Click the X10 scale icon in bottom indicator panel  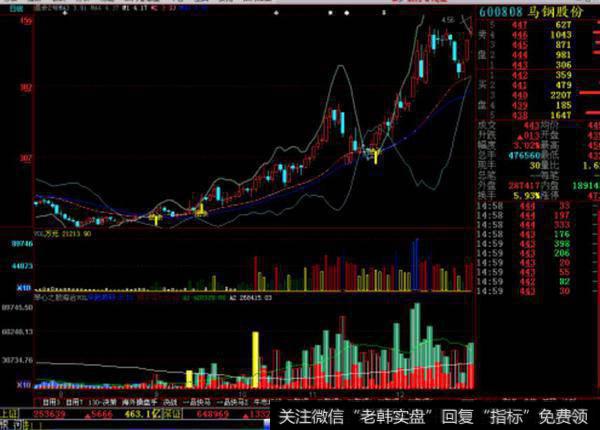point(24,382)
